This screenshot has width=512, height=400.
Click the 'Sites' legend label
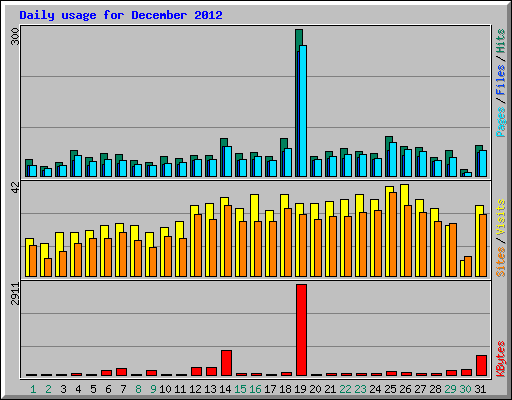coord(501,262)
